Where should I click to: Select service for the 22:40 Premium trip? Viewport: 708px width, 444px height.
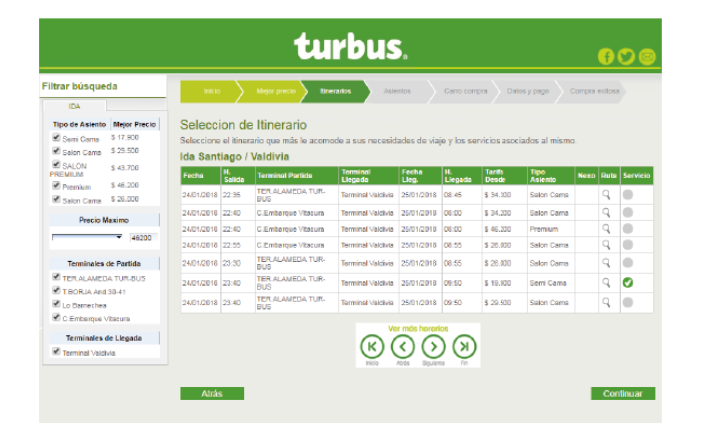coord(628,229)
